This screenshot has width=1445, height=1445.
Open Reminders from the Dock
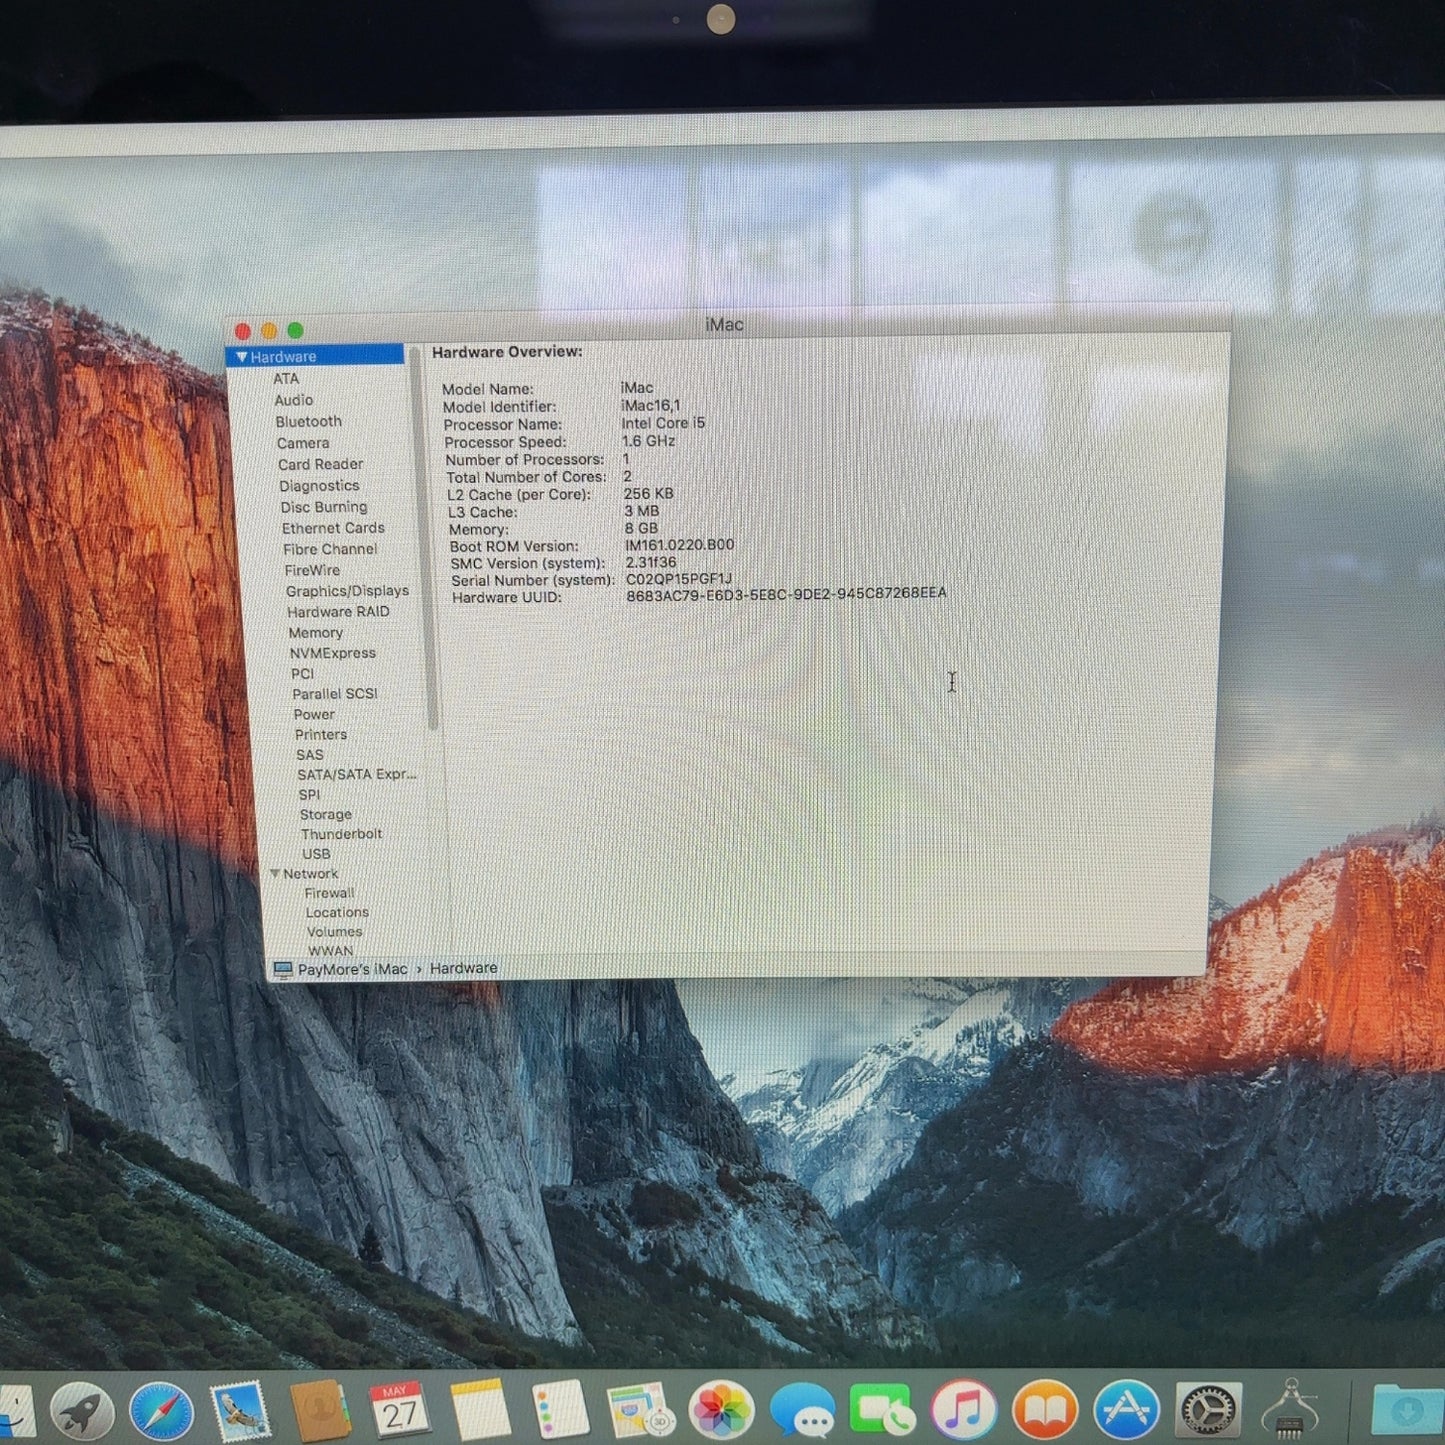click(x=560, y=1411)
